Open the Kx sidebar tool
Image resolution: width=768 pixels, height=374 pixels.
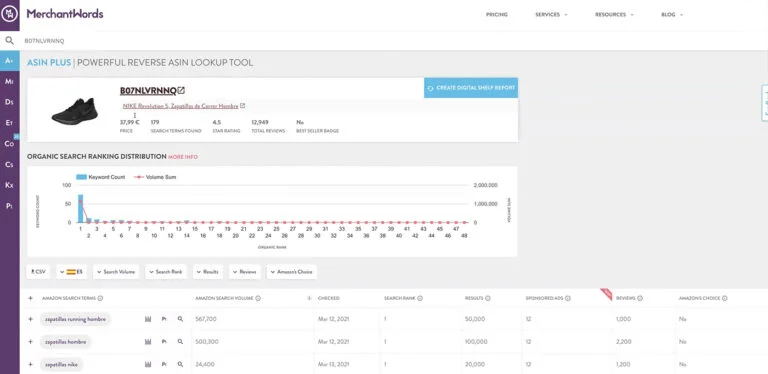[x=9, y=185]
